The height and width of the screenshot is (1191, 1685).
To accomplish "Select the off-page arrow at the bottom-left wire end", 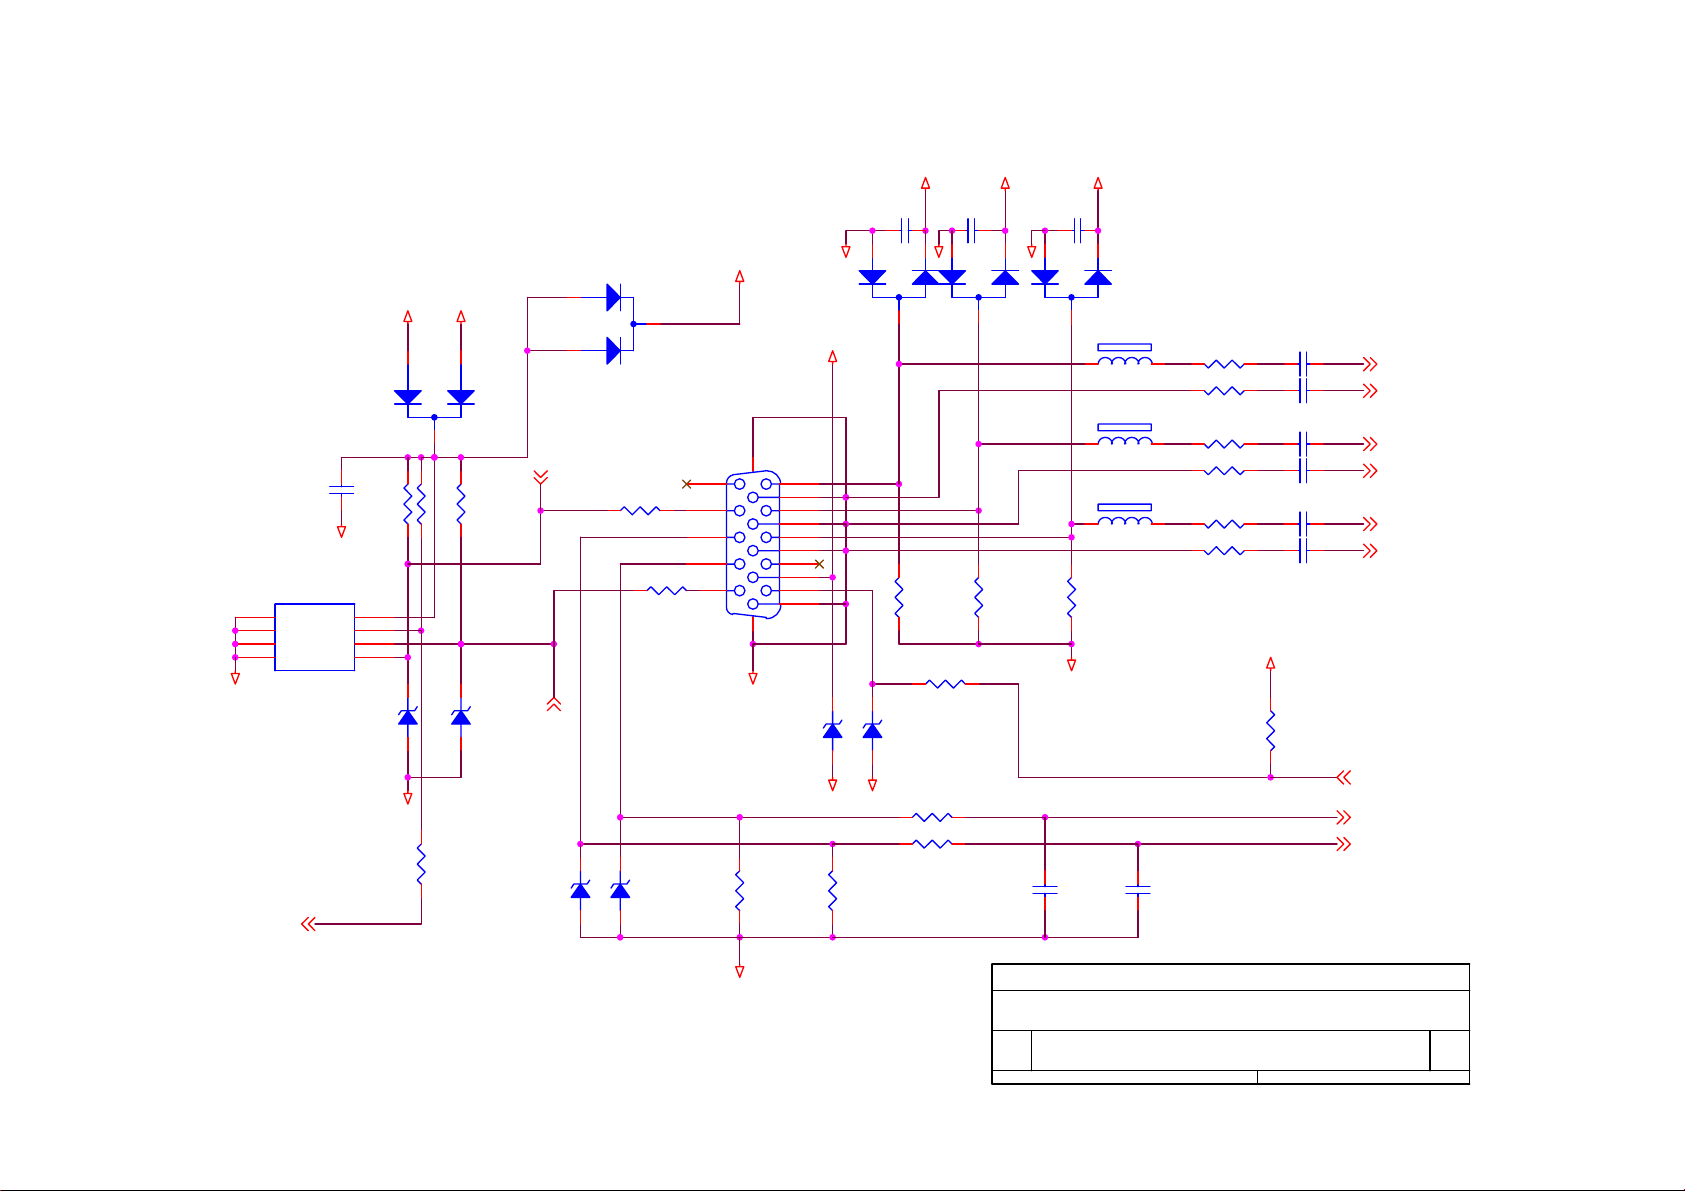I will pyautogui.click(x=309, y=924).
